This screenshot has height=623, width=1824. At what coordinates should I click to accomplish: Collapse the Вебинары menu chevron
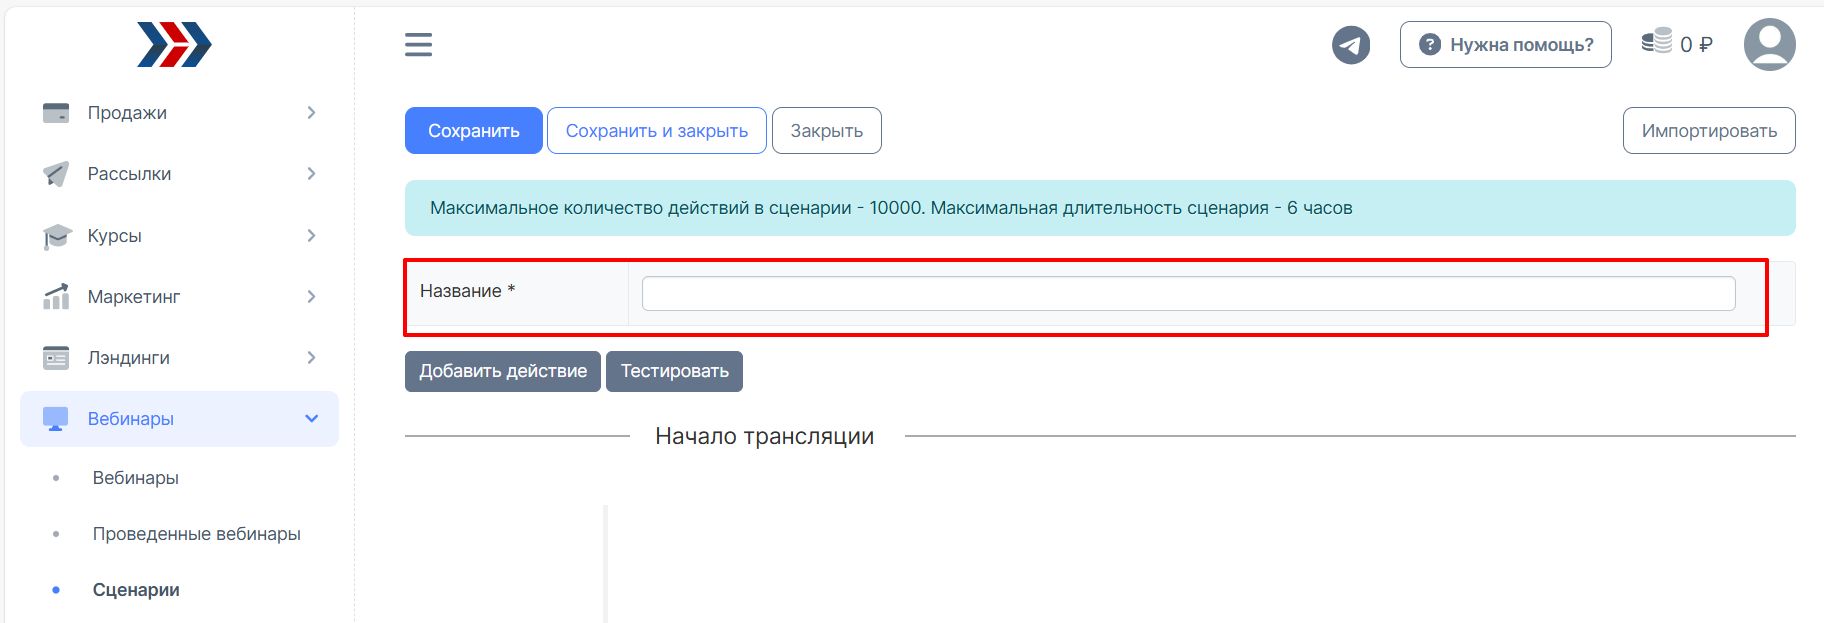tap(311, 419)
